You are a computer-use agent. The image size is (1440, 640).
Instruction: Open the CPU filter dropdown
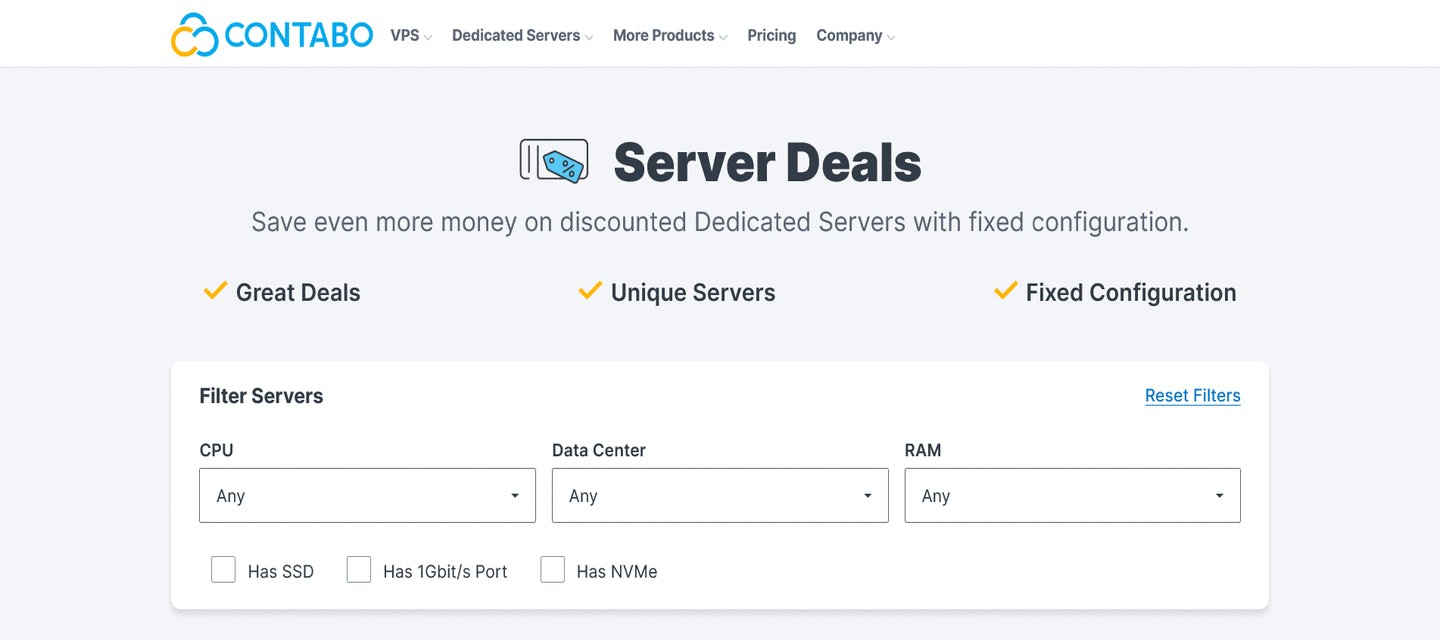tap(367, 495)
